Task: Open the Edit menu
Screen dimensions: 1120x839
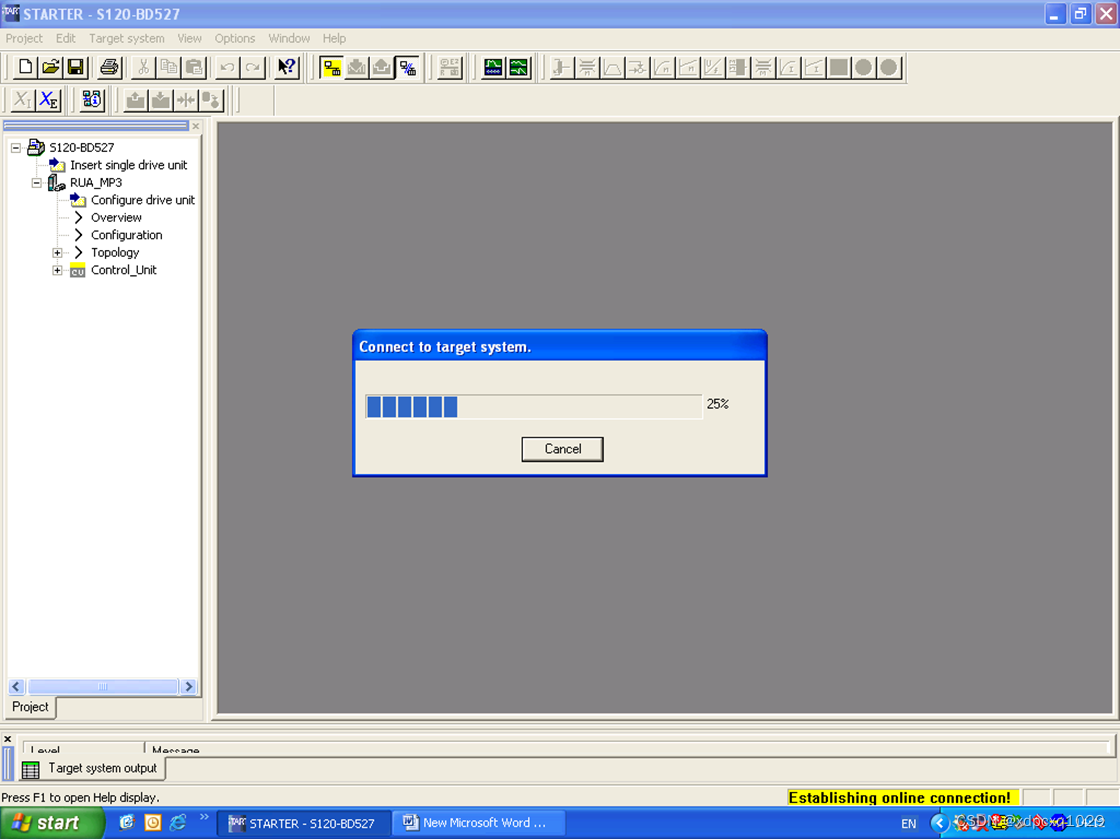Action: [x=66, y=39]
